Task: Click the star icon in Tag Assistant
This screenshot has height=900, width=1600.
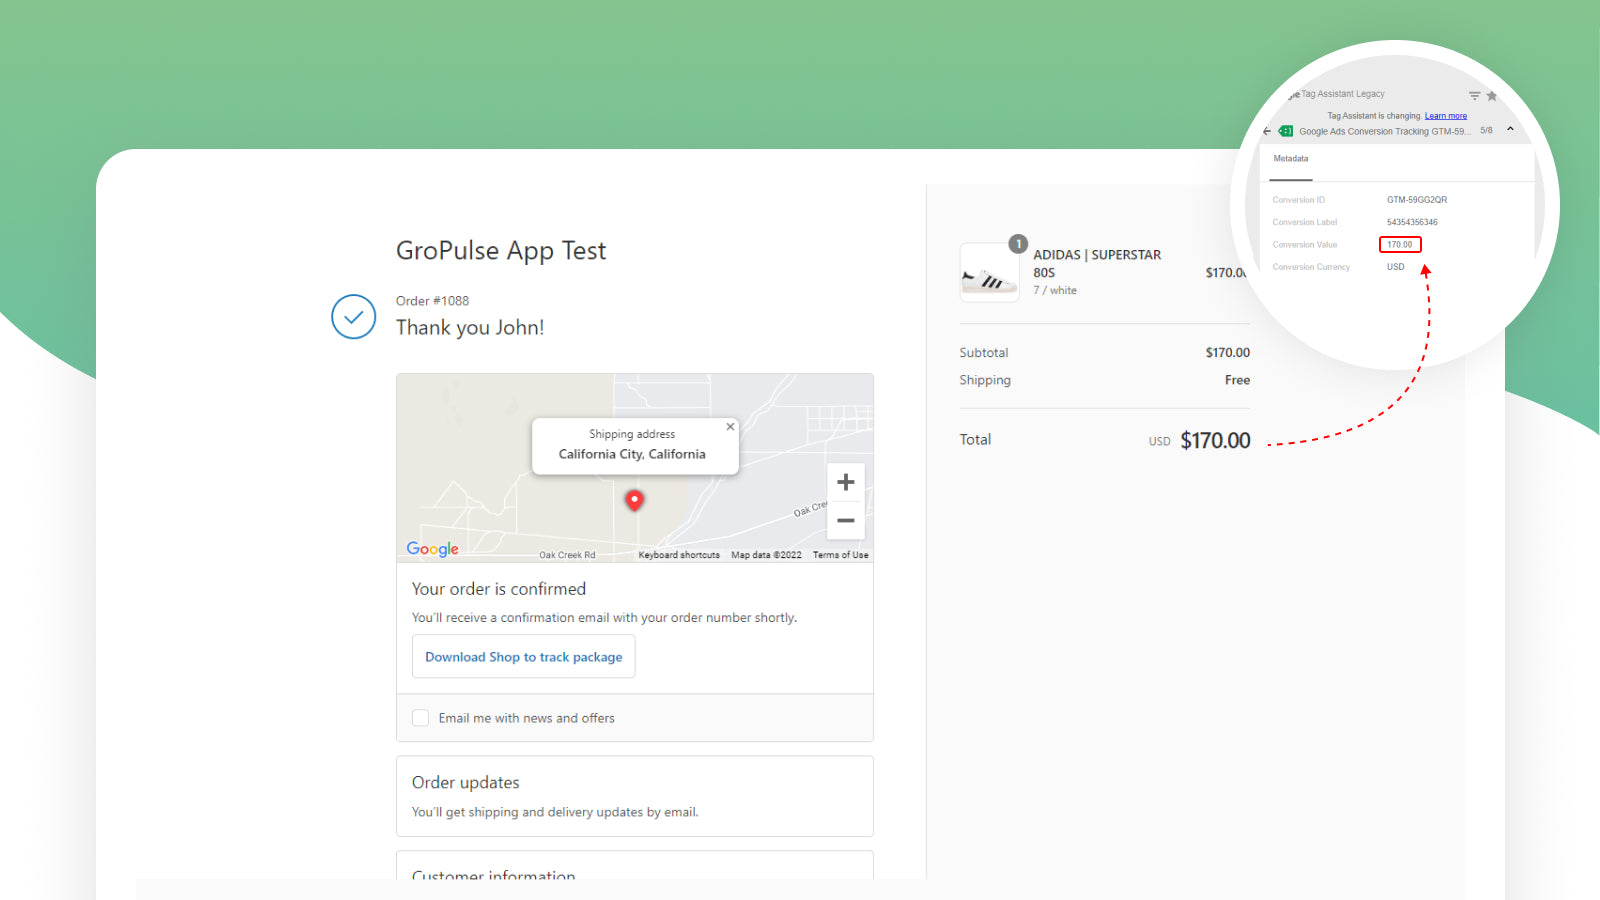Action: coord(1491,96)
